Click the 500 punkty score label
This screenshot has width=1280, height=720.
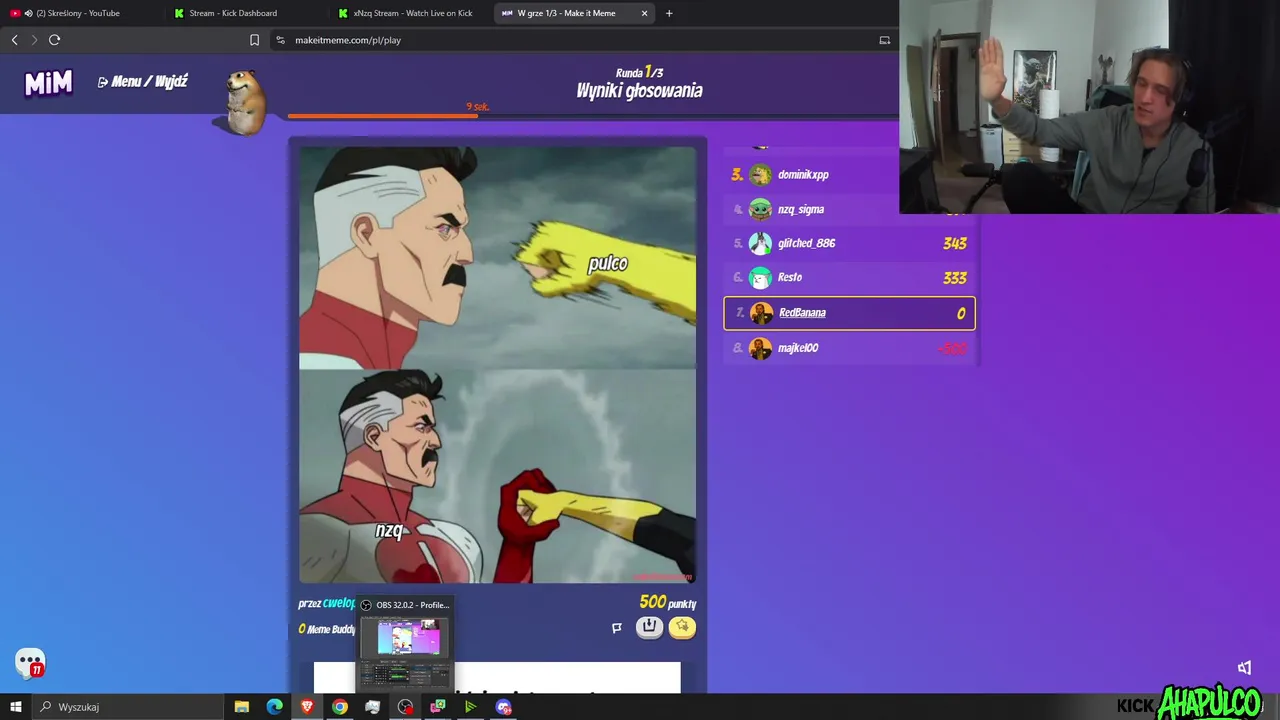667,602
